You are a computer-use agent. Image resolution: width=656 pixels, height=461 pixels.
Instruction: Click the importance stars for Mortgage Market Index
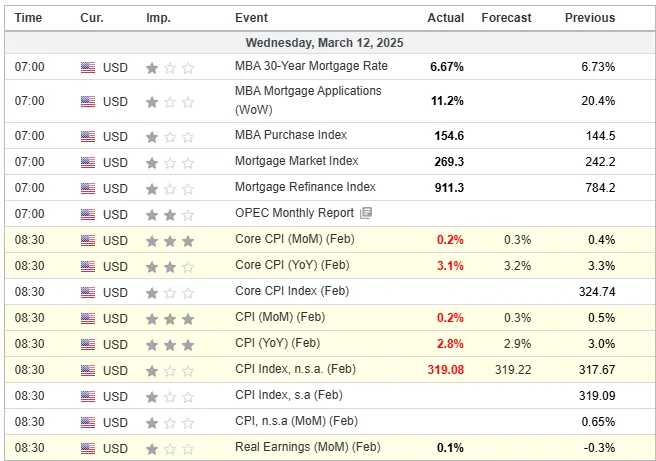click(x=170, y=161)
